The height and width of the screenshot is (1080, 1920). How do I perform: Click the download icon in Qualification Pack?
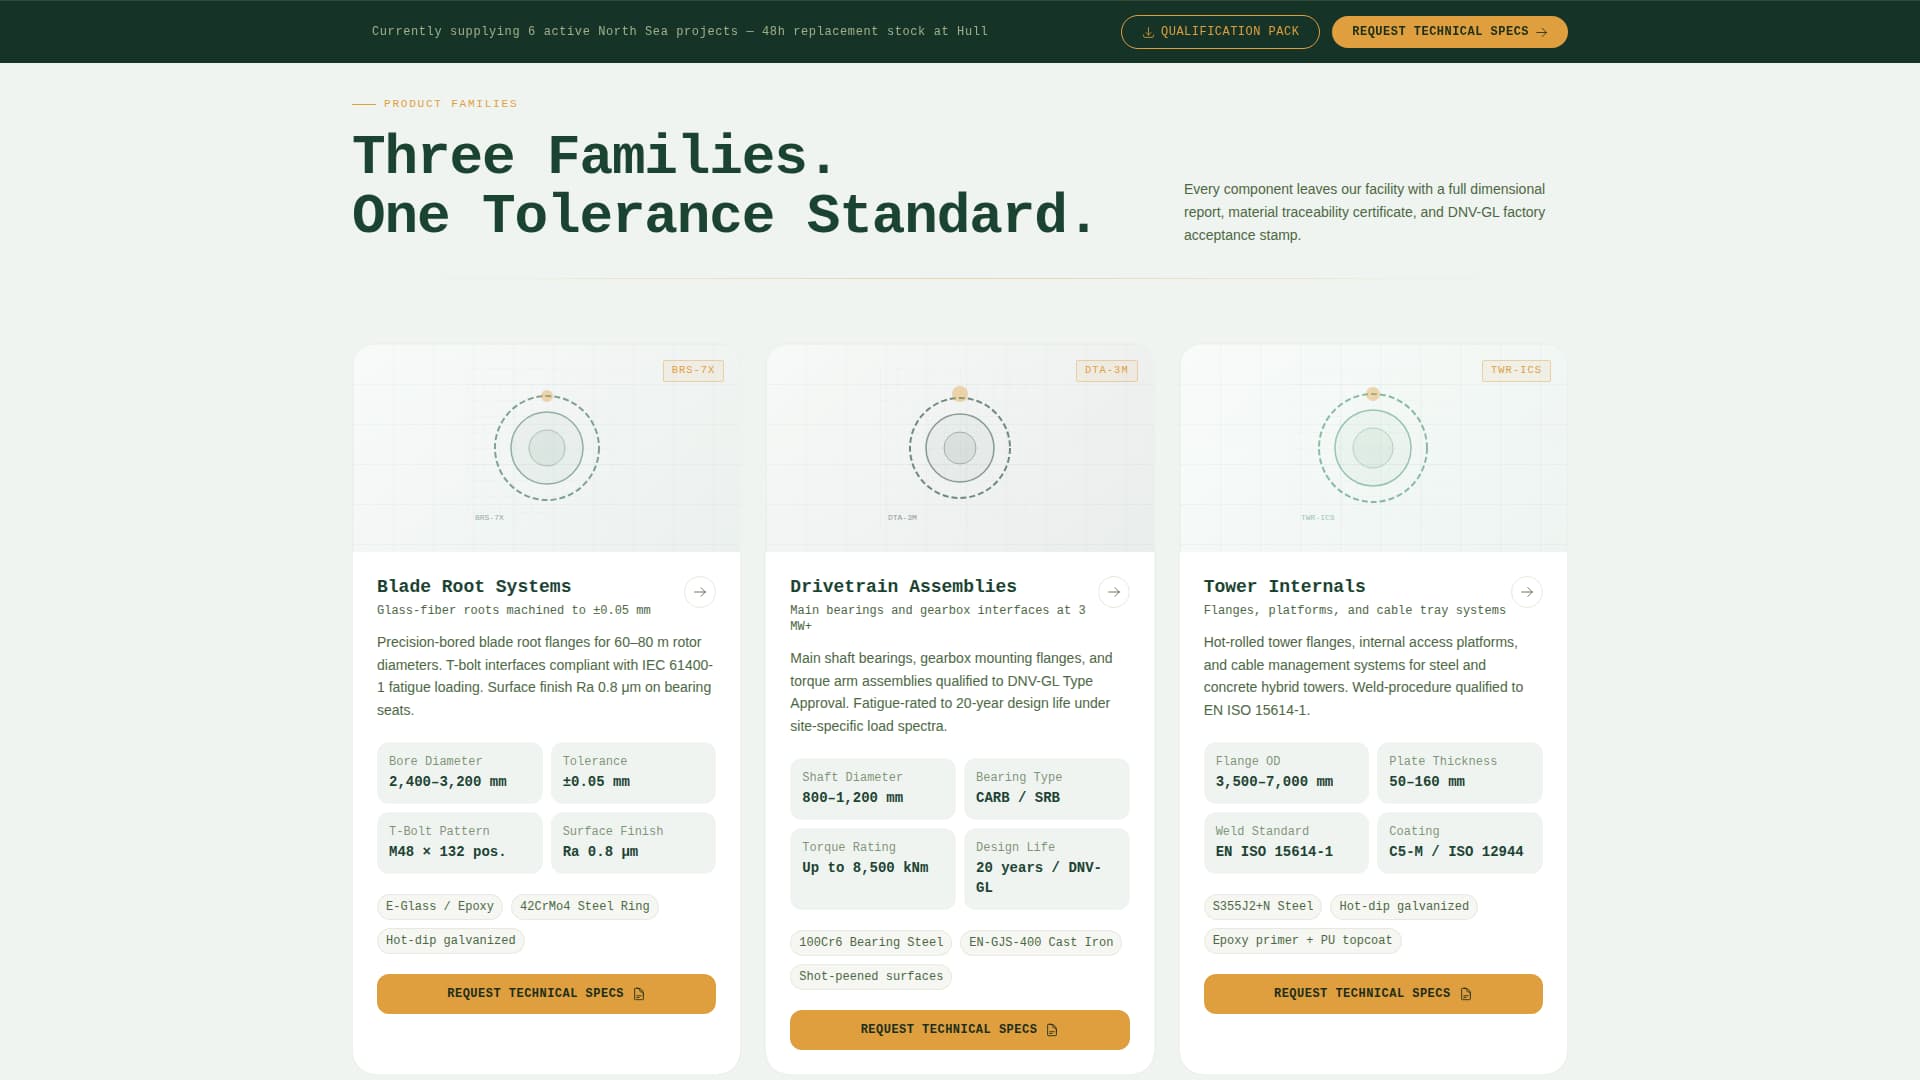click(x=1147, y=31)
